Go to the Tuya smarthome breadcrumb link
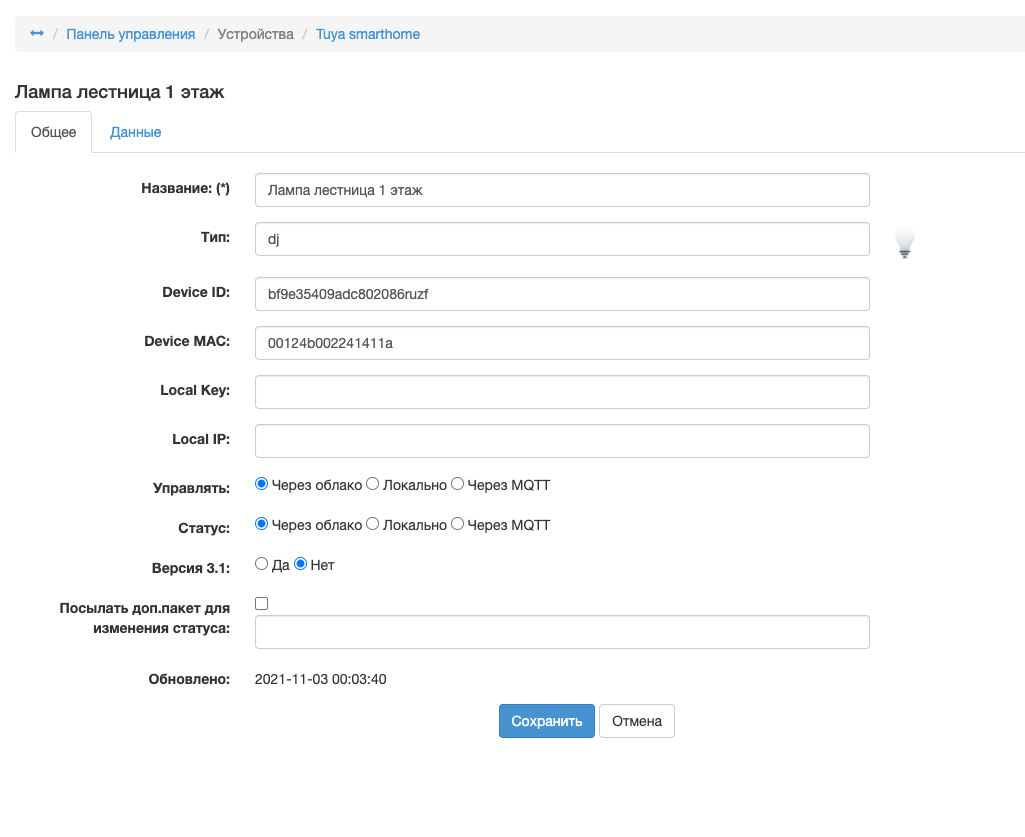This screenshot has width=1025, height=837. point(367,34)
